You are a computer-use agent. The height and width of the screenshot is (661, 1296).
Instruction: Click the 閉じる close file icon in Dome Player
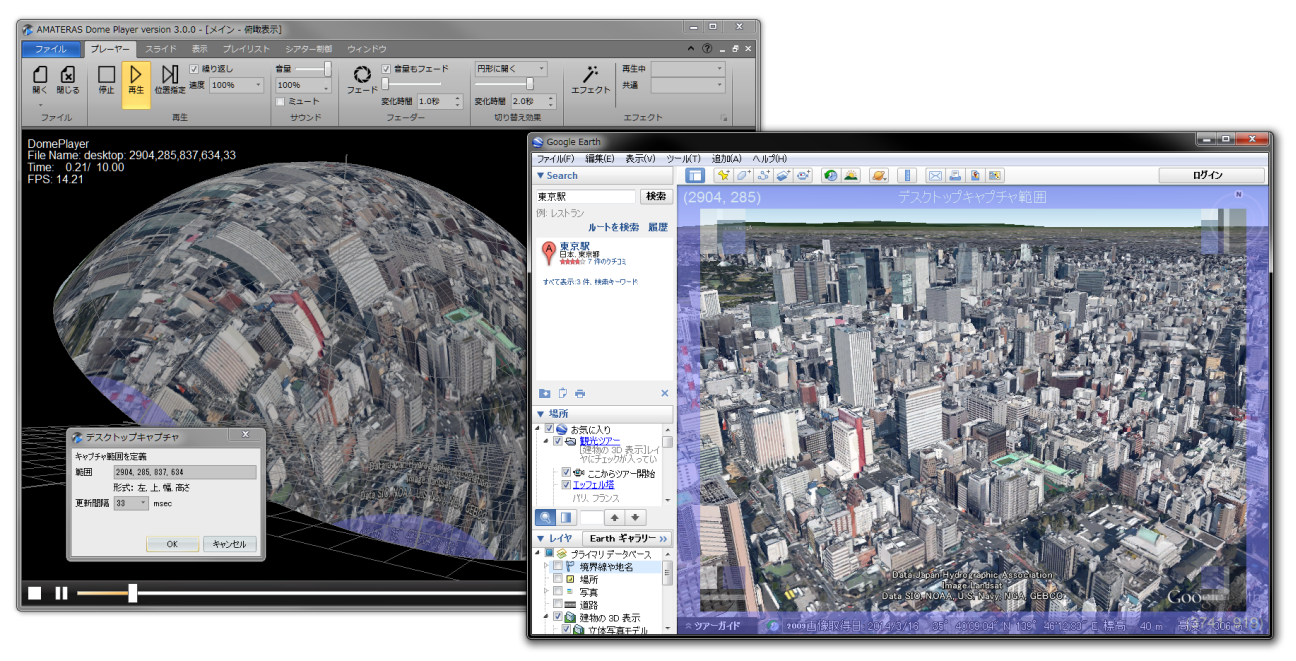(68, 74)
